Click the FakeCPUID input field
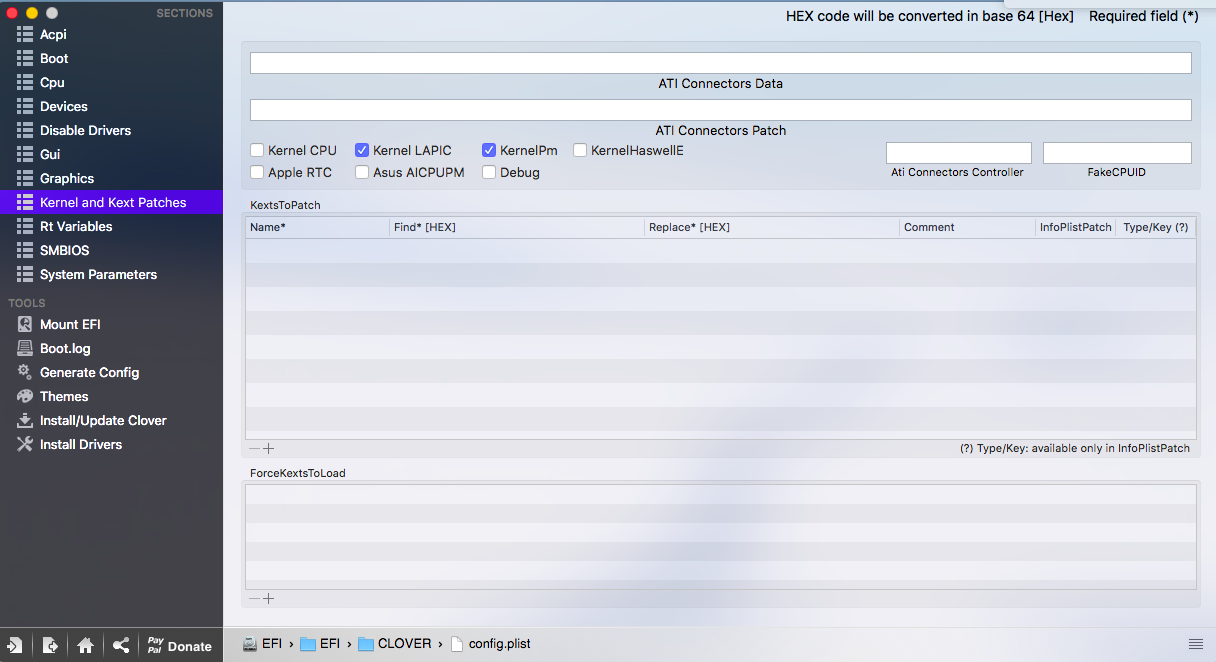 click(x=1117, y=153)
